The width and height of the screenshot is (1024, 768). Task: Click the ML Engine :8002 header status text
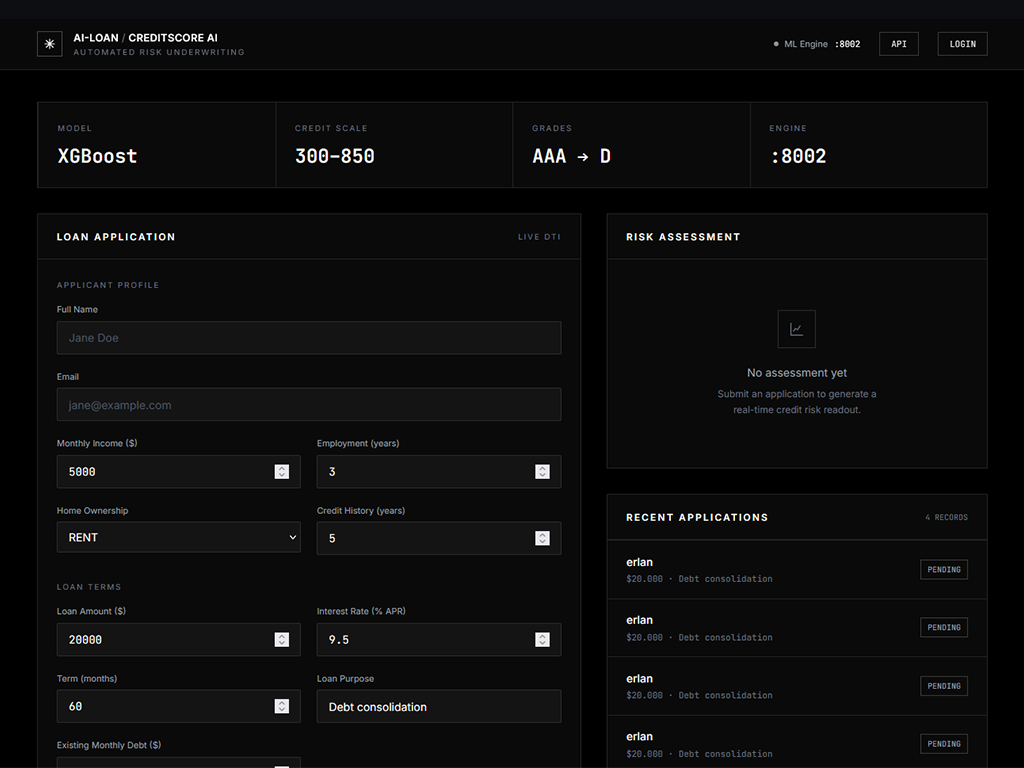(x=822, y=44)
